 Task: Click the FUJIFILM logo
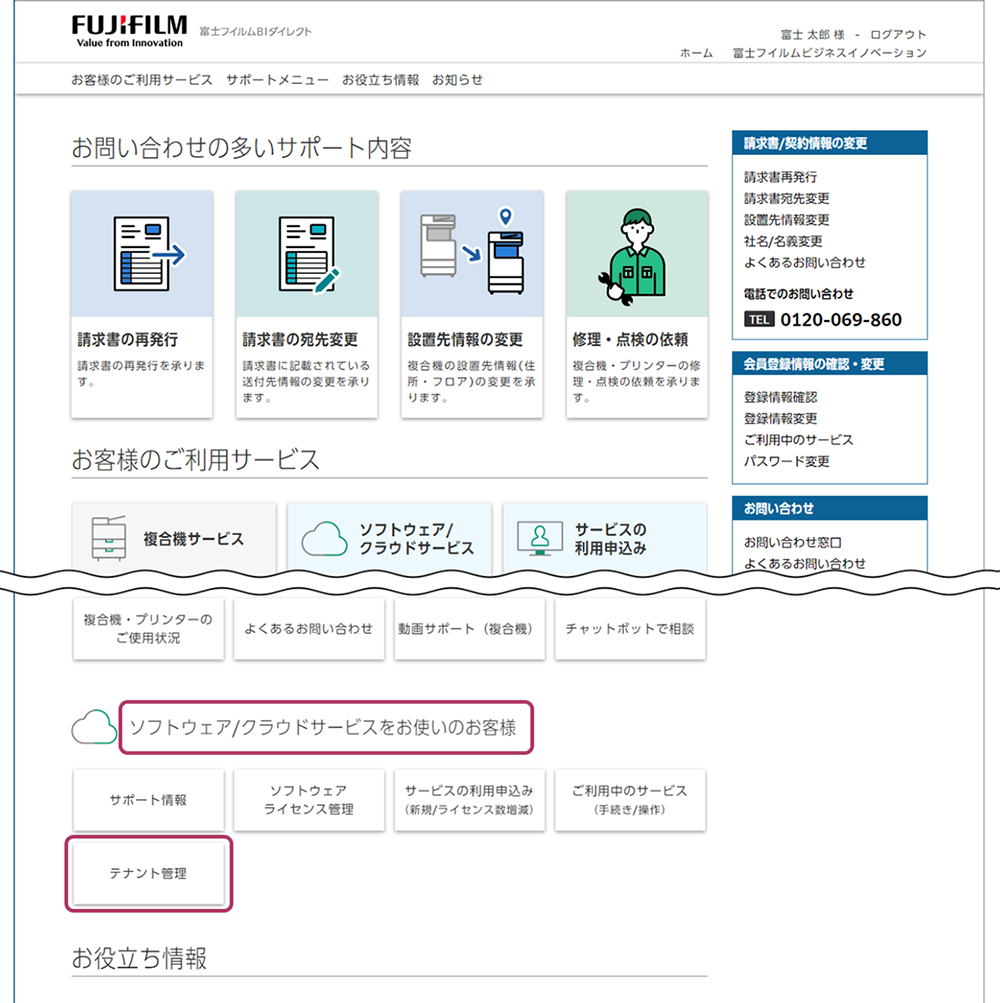pyautogui.click(x=129, y=31)
